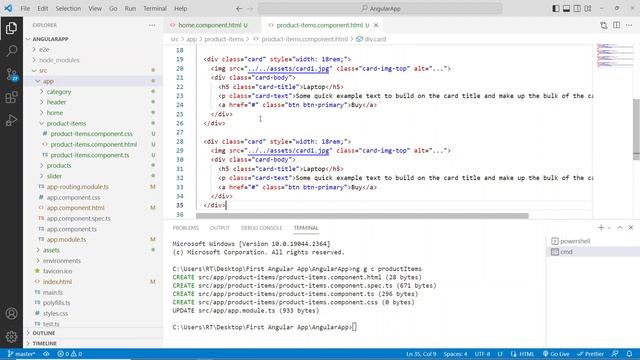Click div.card in breadcrumb

(x=371, y=39)
